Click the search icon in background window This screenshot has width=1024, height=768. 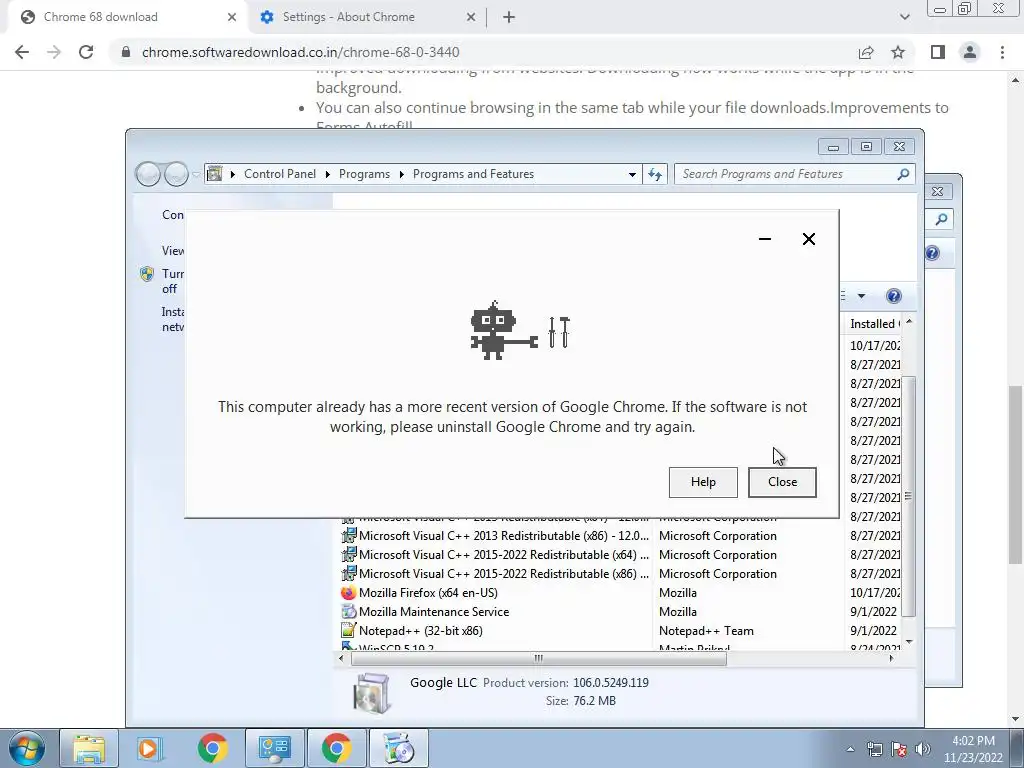click(941, 219)
